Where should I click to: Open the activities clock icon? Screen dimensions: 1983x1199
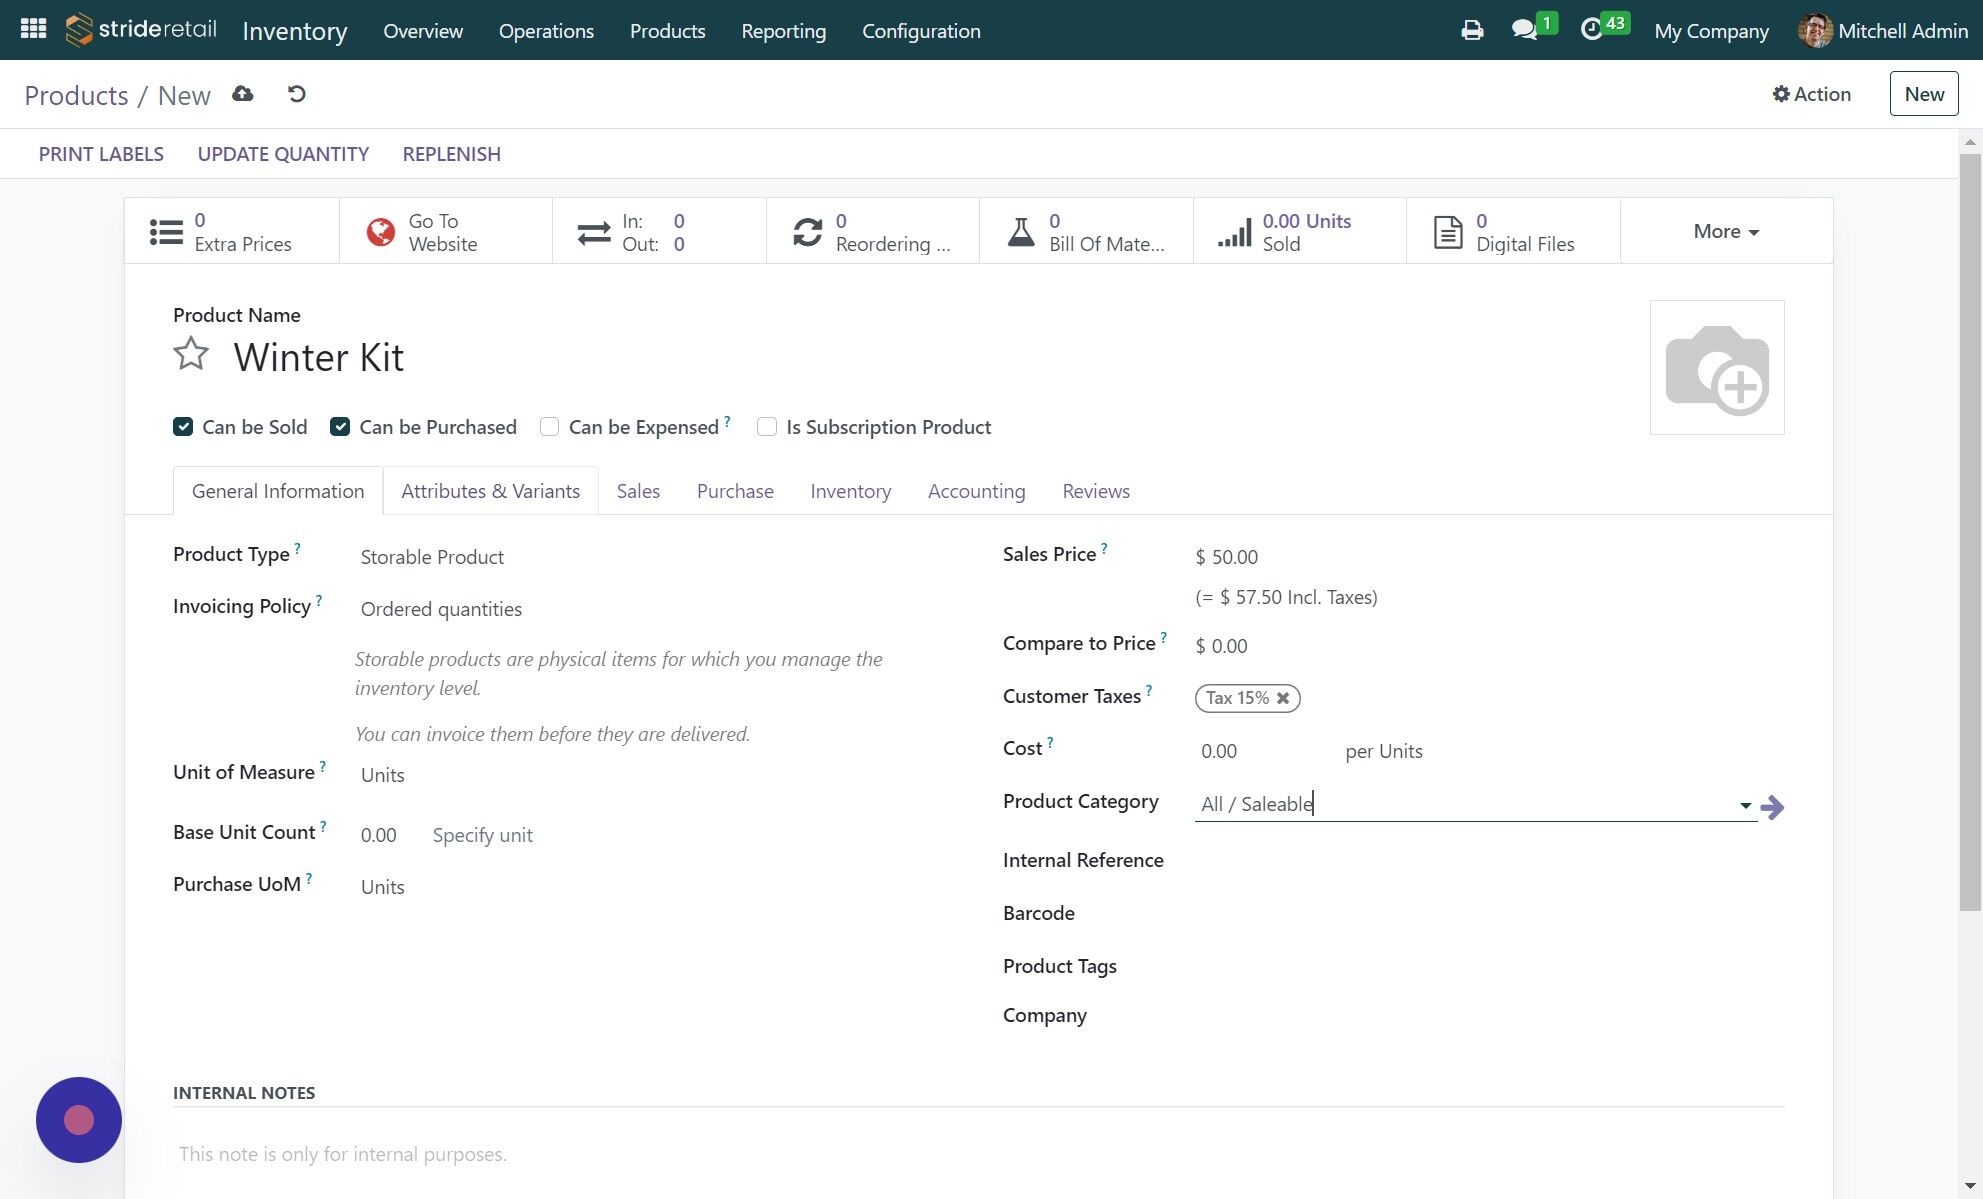1591,30
